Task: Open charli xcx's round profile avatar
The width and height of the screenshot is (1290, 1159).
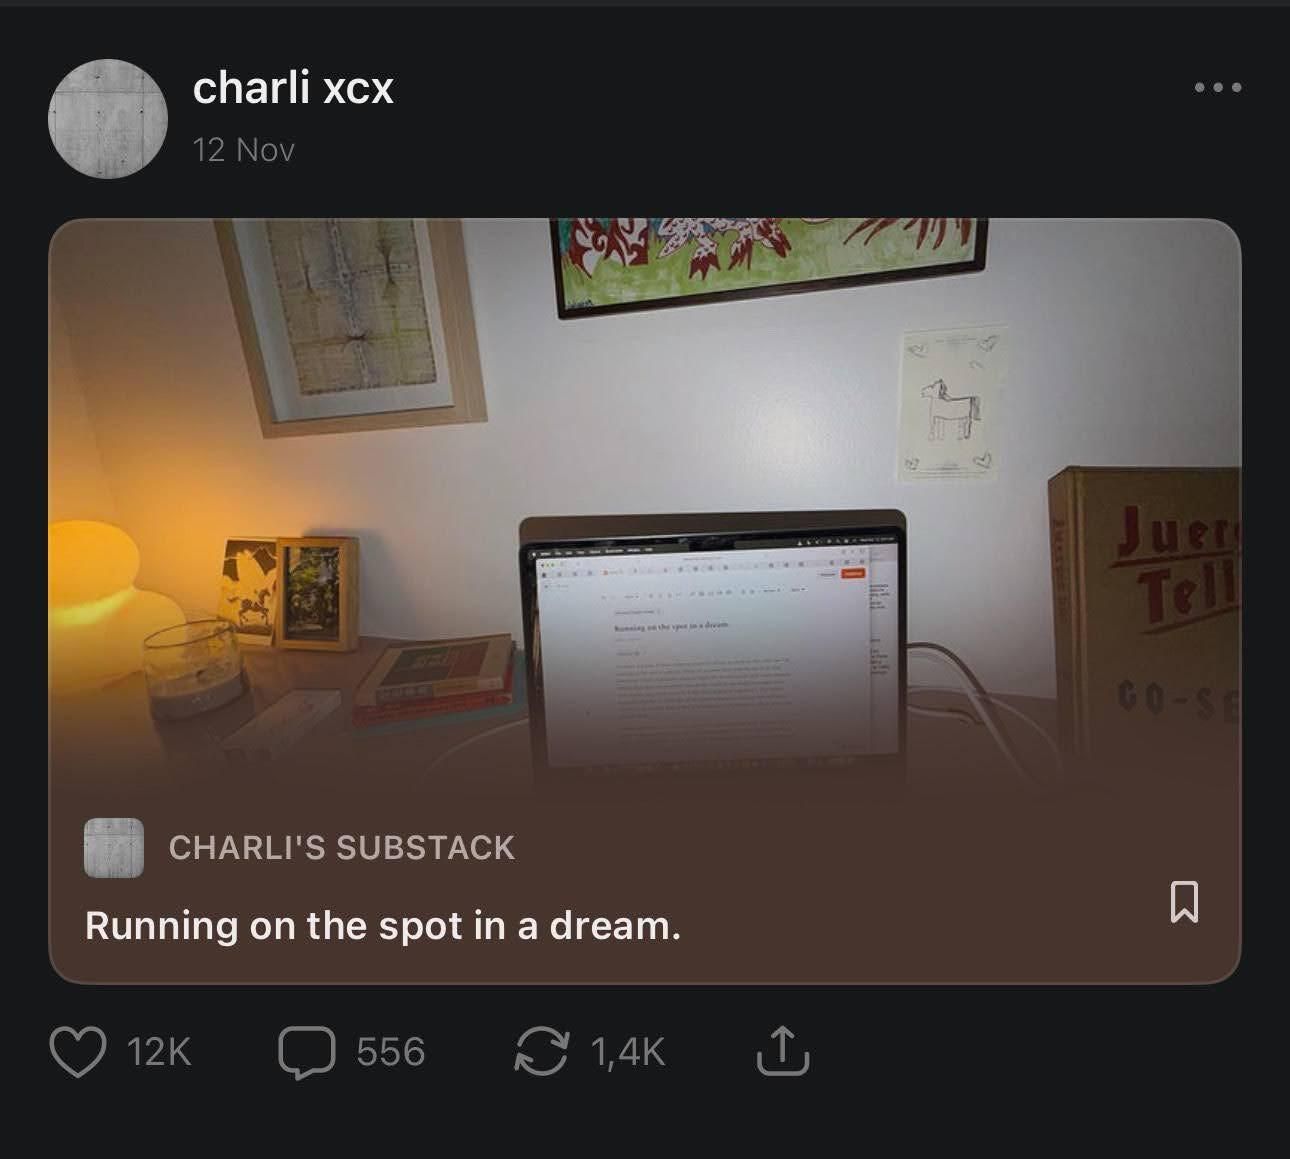Action: (x=107, y=118)
